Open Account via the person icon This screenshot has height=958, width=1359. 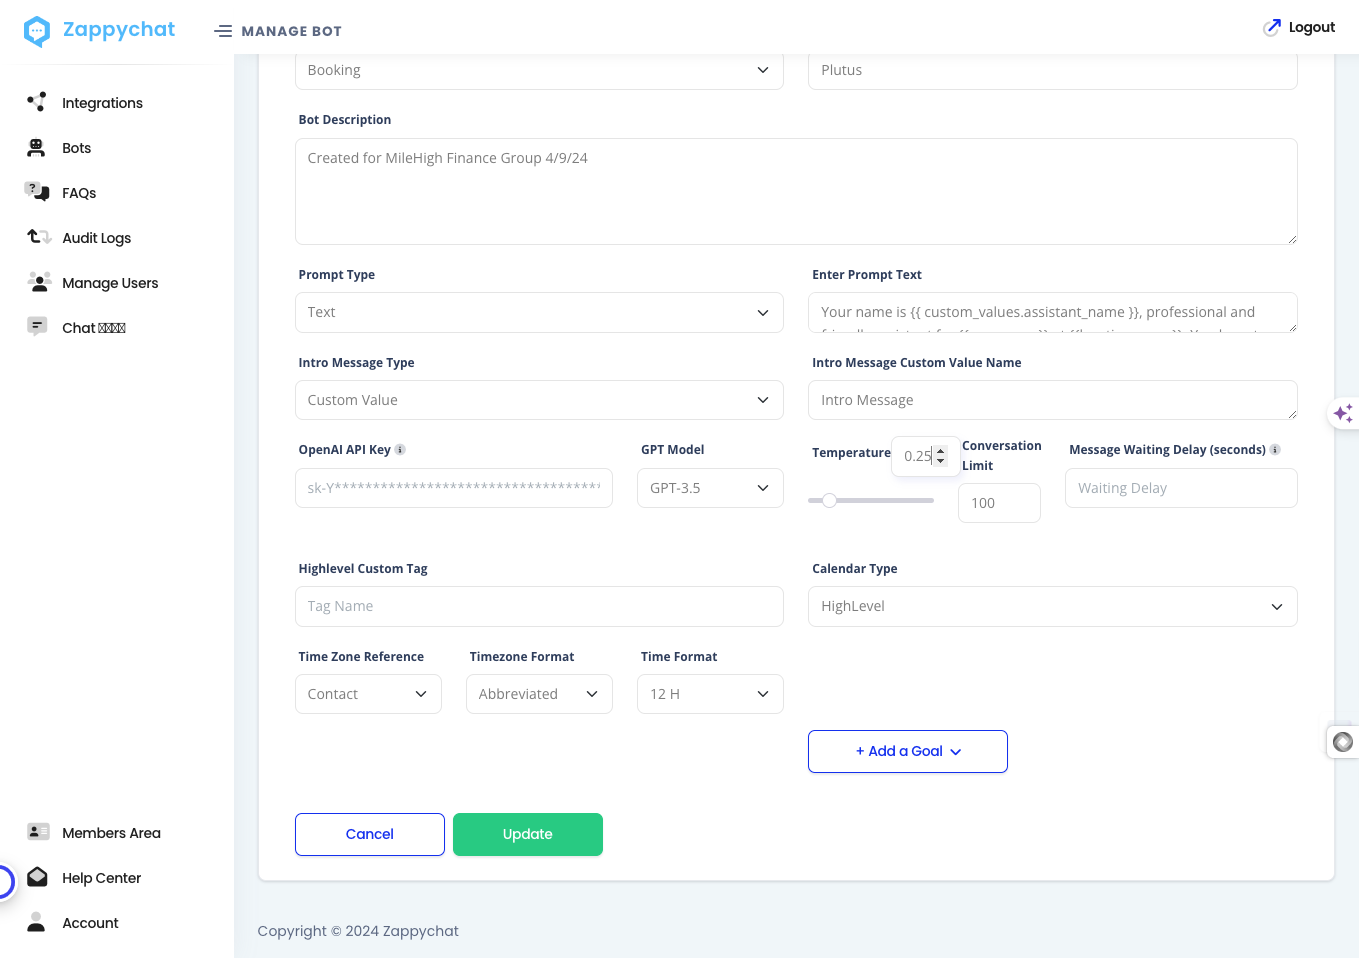(x=36, y=922)
